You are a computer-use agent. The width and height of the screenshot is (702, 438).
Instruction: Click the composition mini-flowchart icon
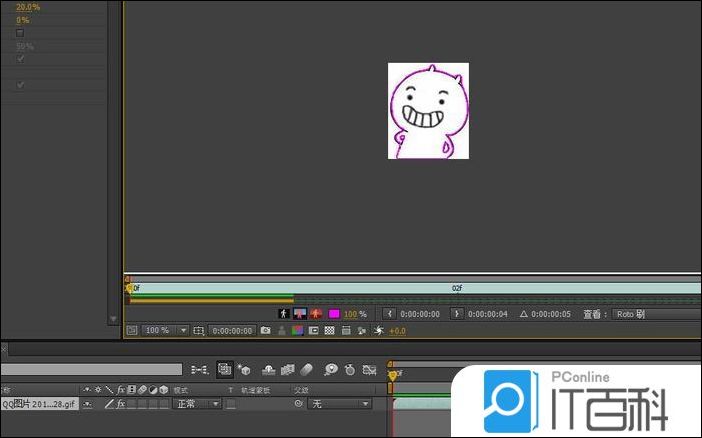[x=198, y=369]
